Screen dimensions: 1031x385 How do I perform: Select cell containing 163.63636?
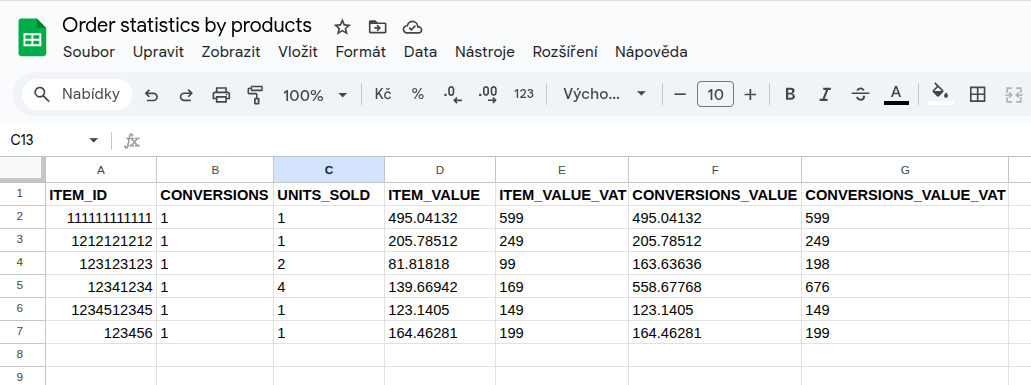coord(715,263)
